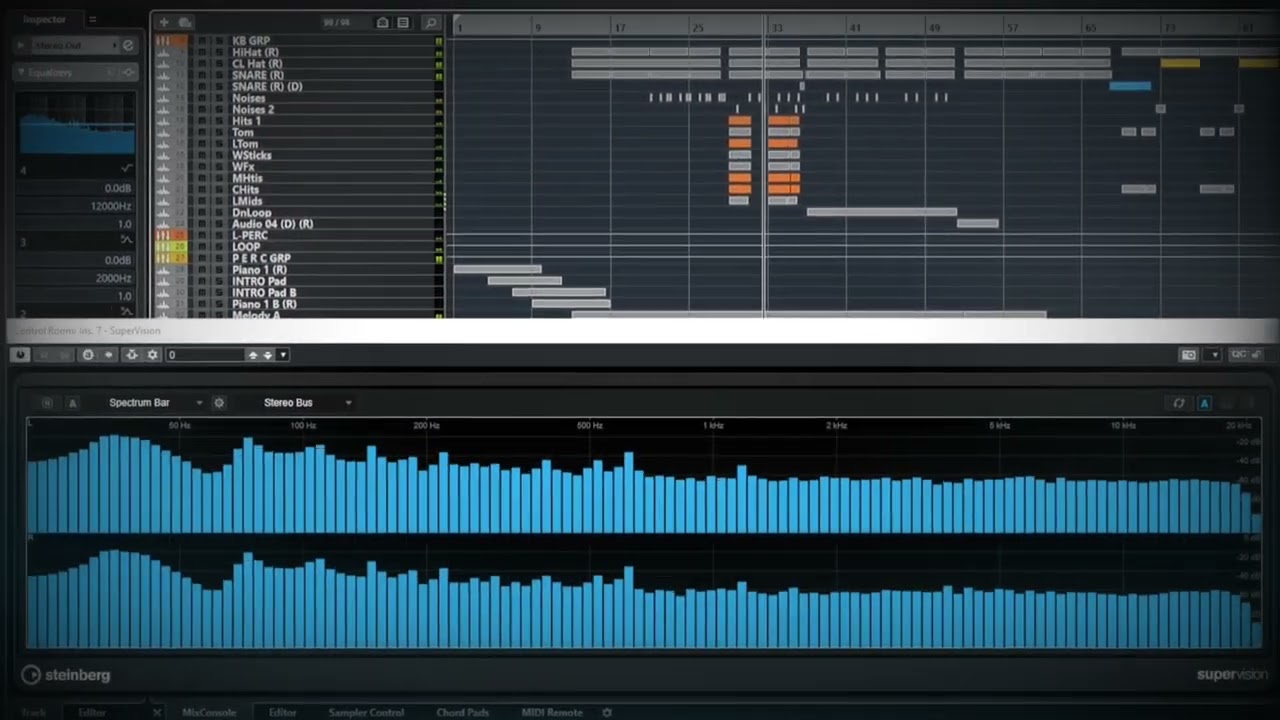Click the 12000Hz EQ frequency value
Viewport: 1280px width, 720px height.
[111, 206]
